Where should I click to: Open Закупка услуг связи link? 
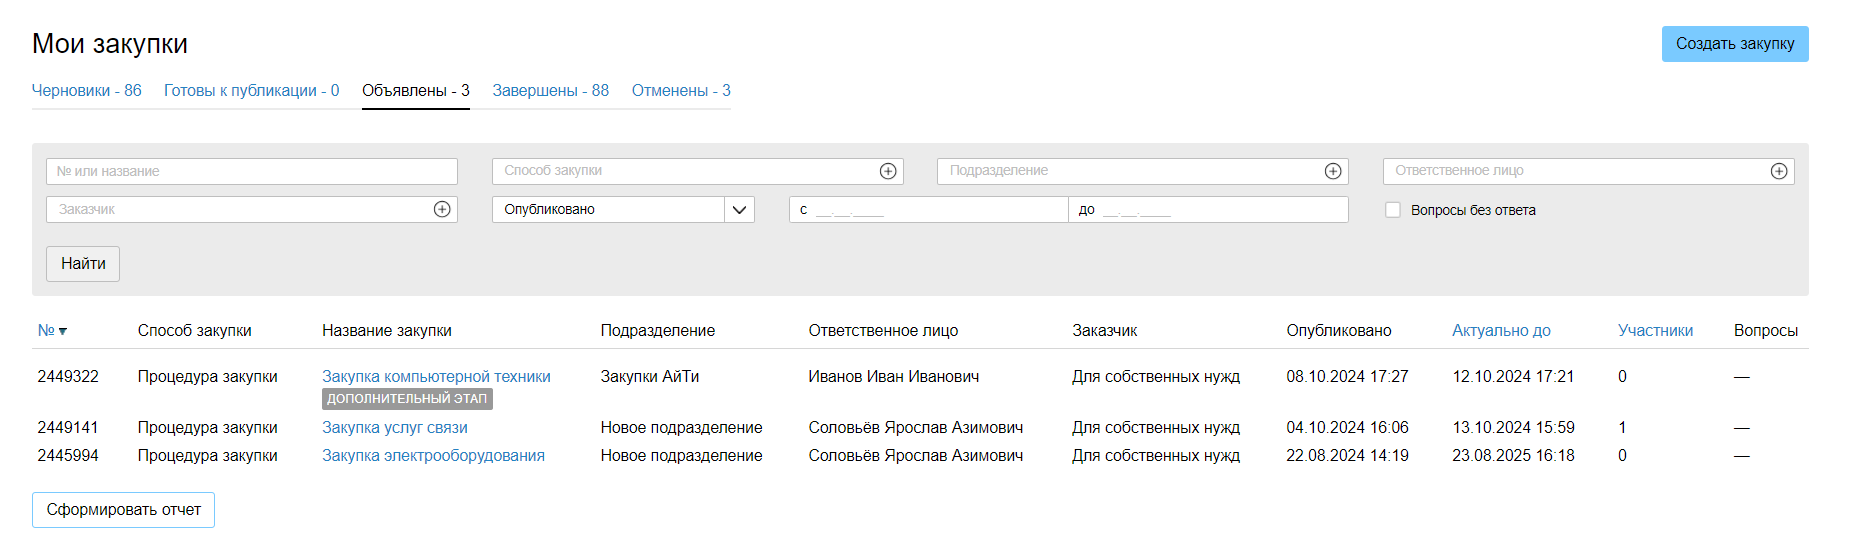point(395,427)
